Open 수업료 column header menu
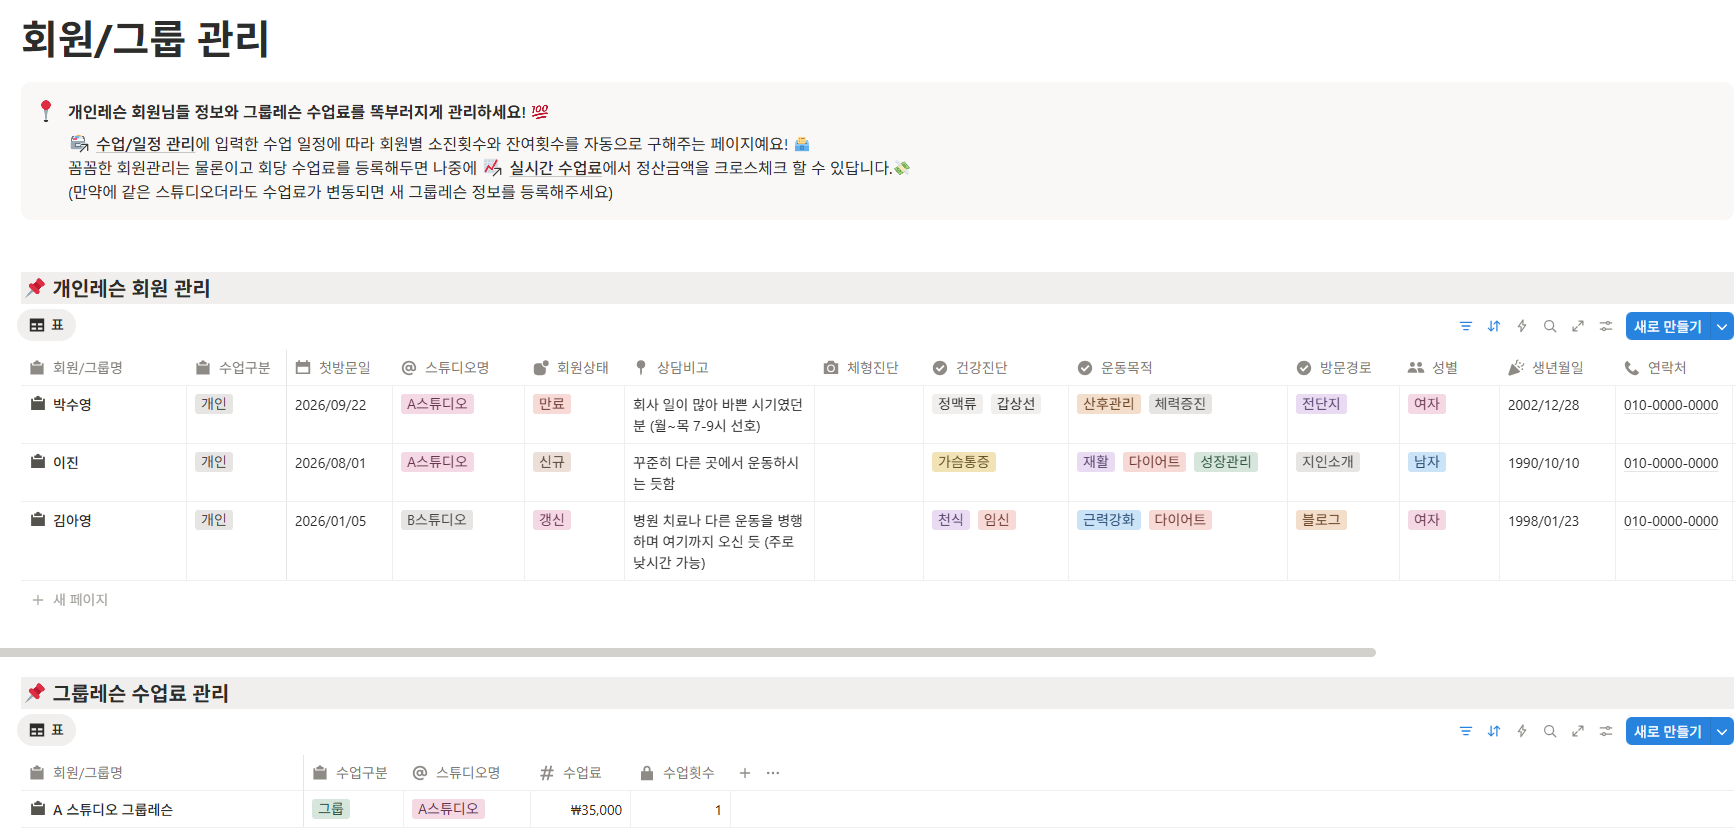Viewport: 1736px width, 839px height. point(580,773)
